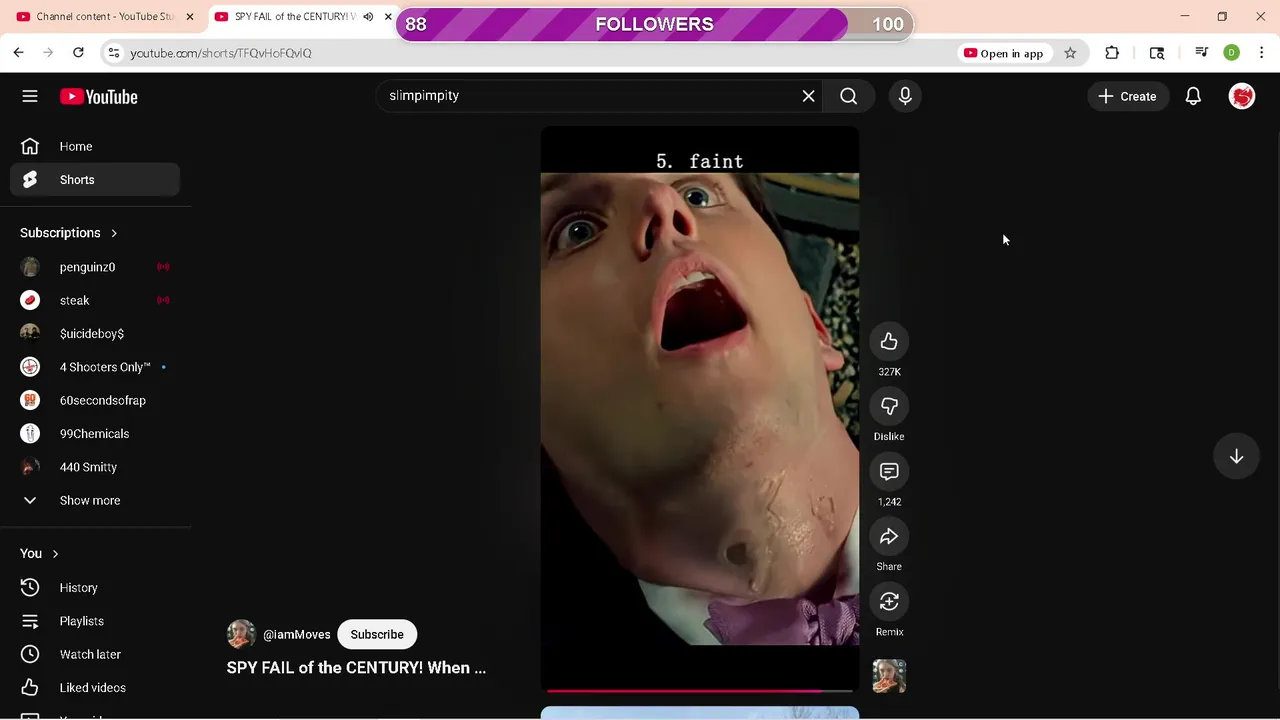Screen dimensions: 1280x720
Task: Open the Short's comments
Action: pyautogui.click(x=889, y=472)
